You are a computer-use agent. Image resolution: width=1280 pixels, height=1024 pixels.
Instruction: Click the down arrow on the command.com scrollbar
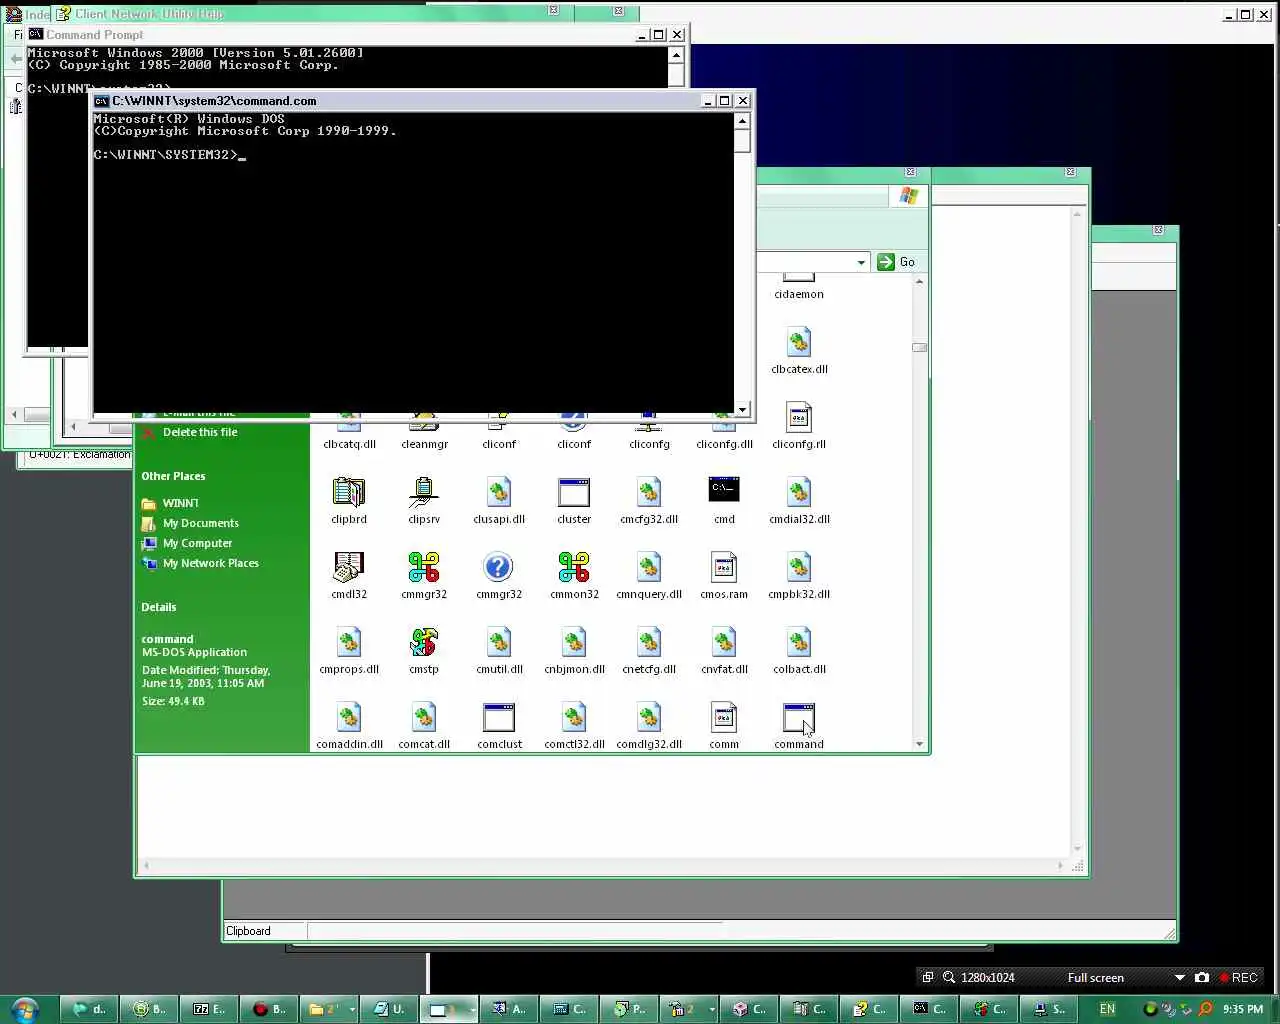742,409
